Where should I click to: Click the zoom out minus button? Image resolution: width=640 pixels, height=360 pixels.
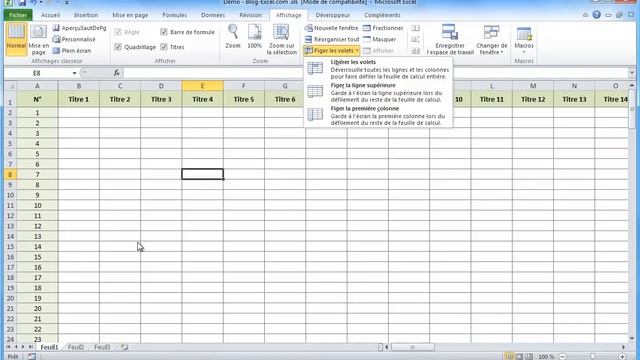[x=562, y=356]
